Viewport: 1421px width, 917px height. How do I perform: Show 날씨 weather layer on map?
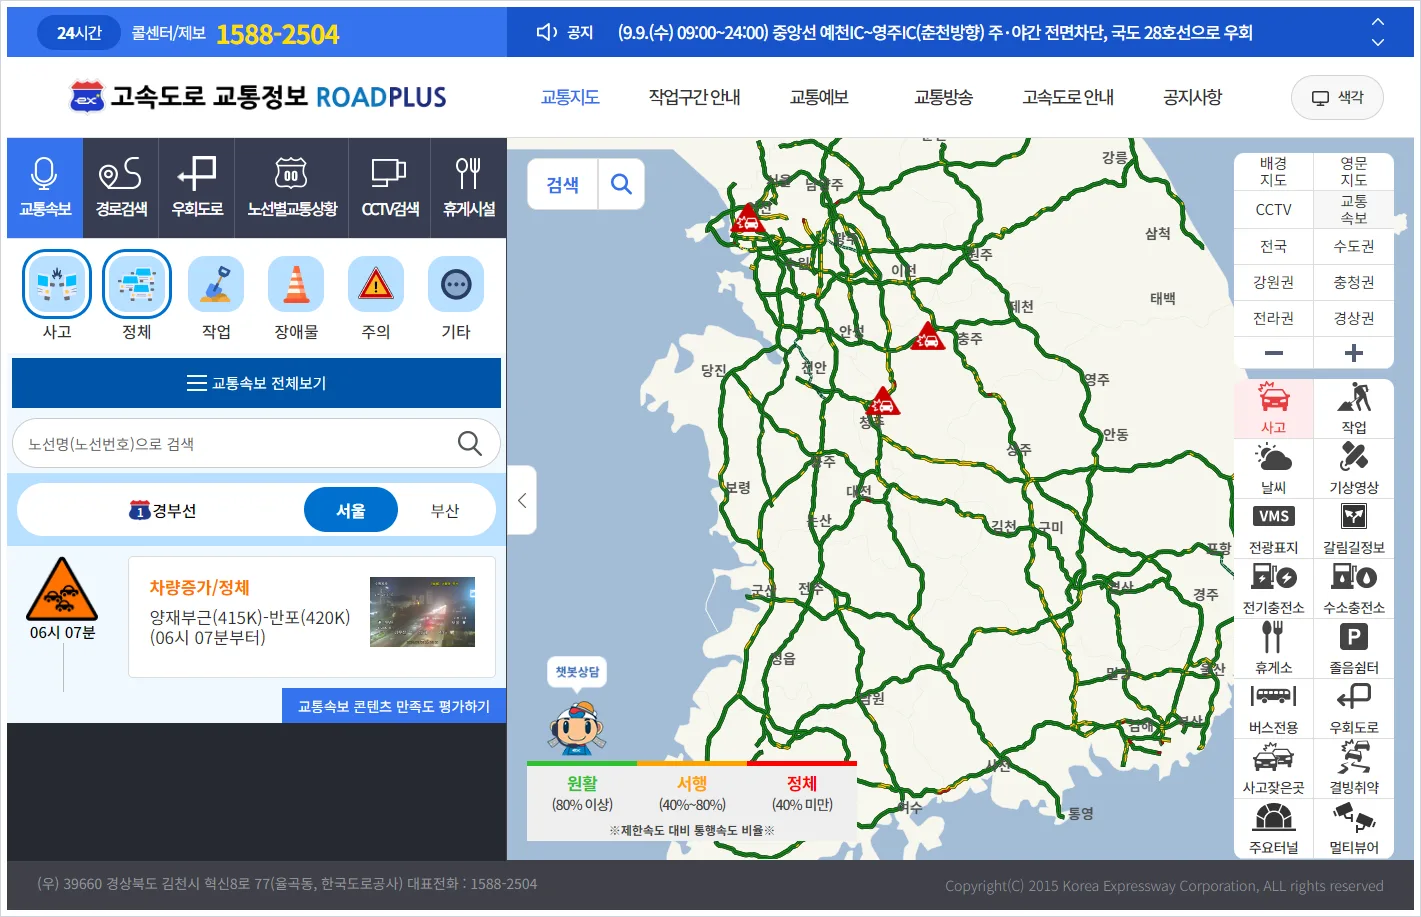pyautogui.click(x=1273, y=469)
